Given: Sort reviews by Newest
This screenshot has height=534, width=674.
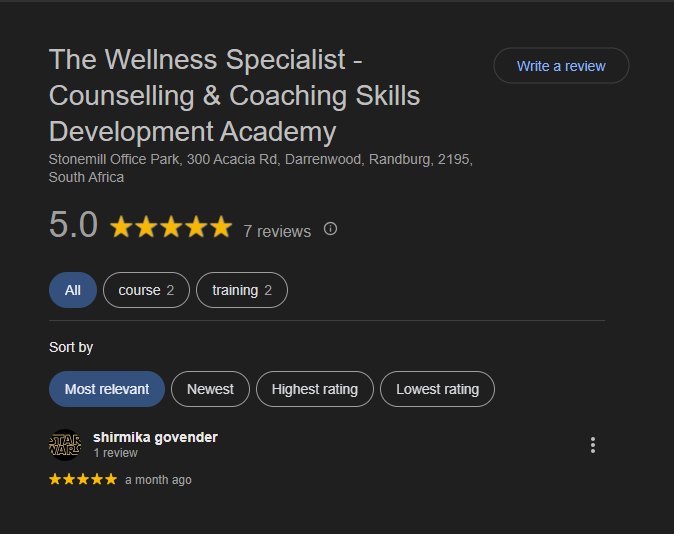Looking at the screenshot, I should [x=210, y=389].
